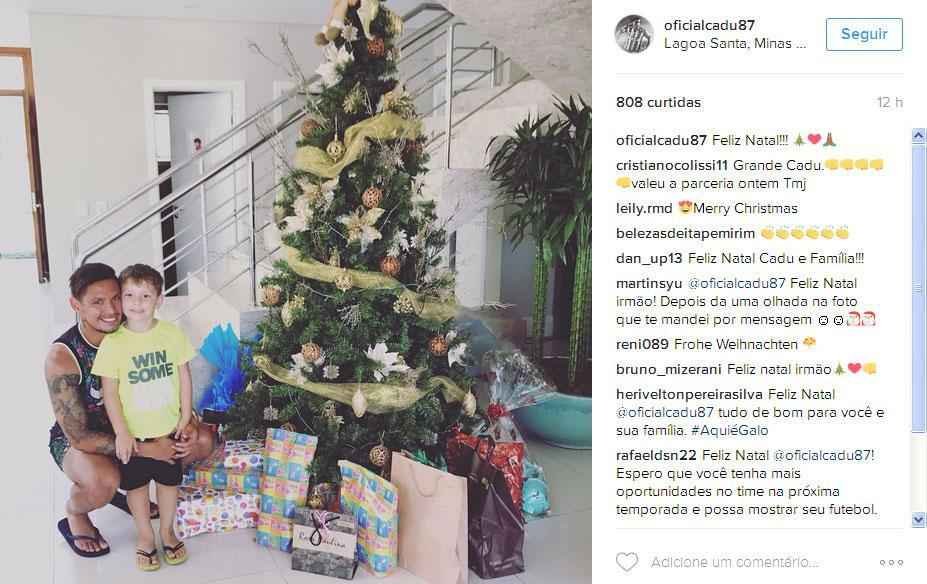Screen dimensions: 927x584
Task: Click the Christmas tree post photo
Action: point(296,292)
